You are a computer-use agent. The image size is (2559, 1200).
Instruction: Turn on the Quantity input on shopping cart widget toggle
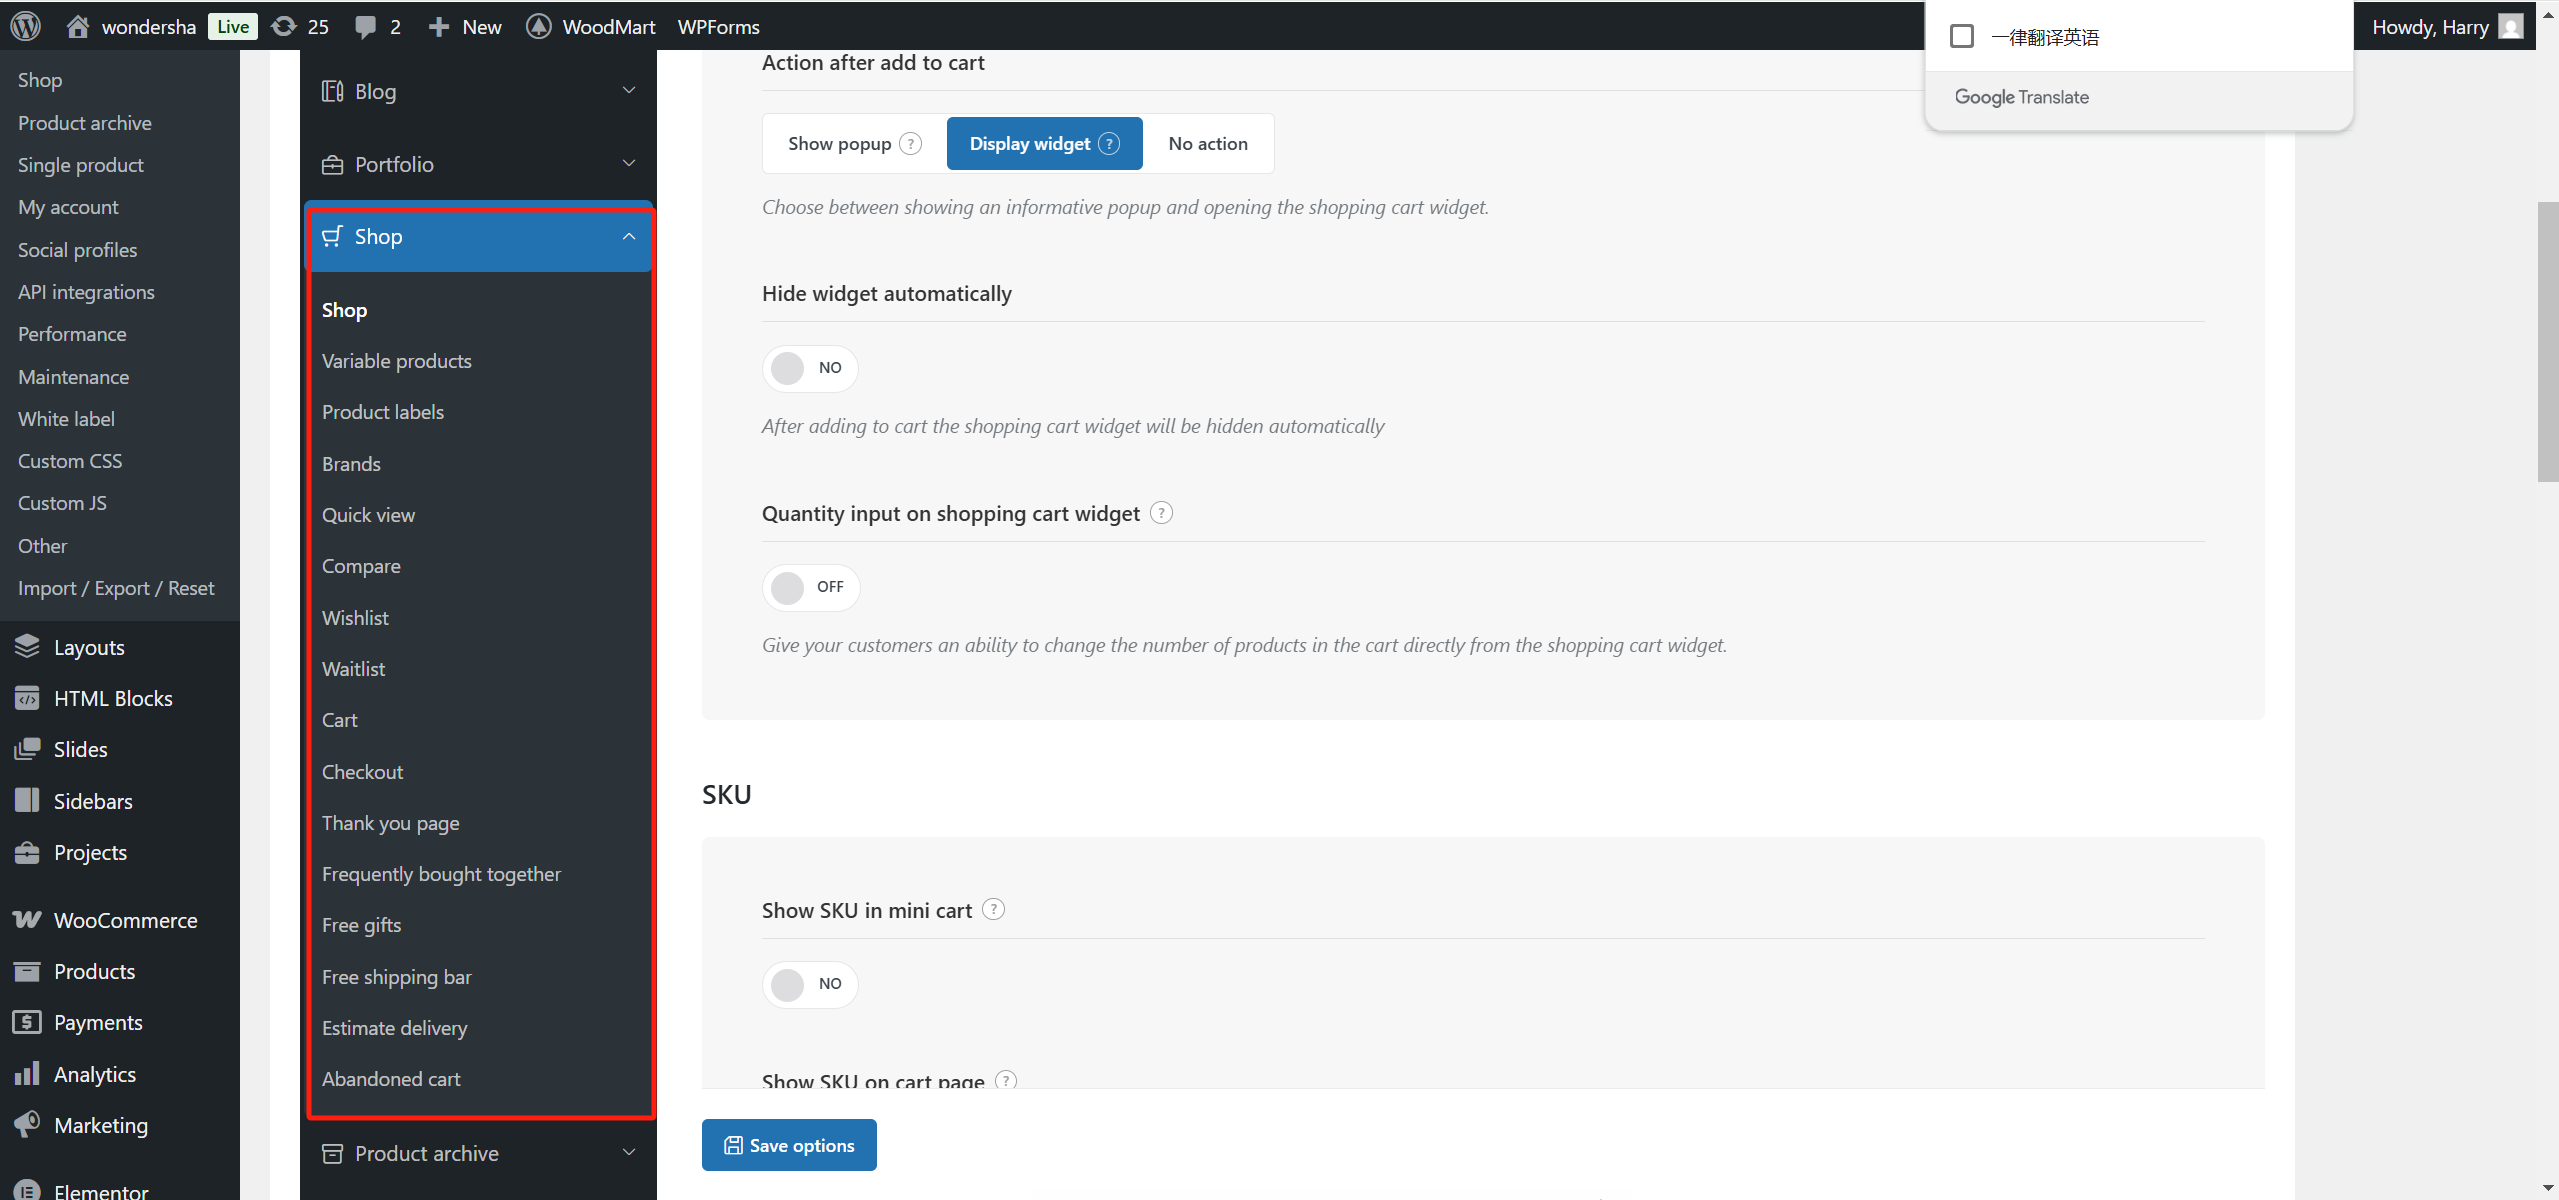[810, 587]
